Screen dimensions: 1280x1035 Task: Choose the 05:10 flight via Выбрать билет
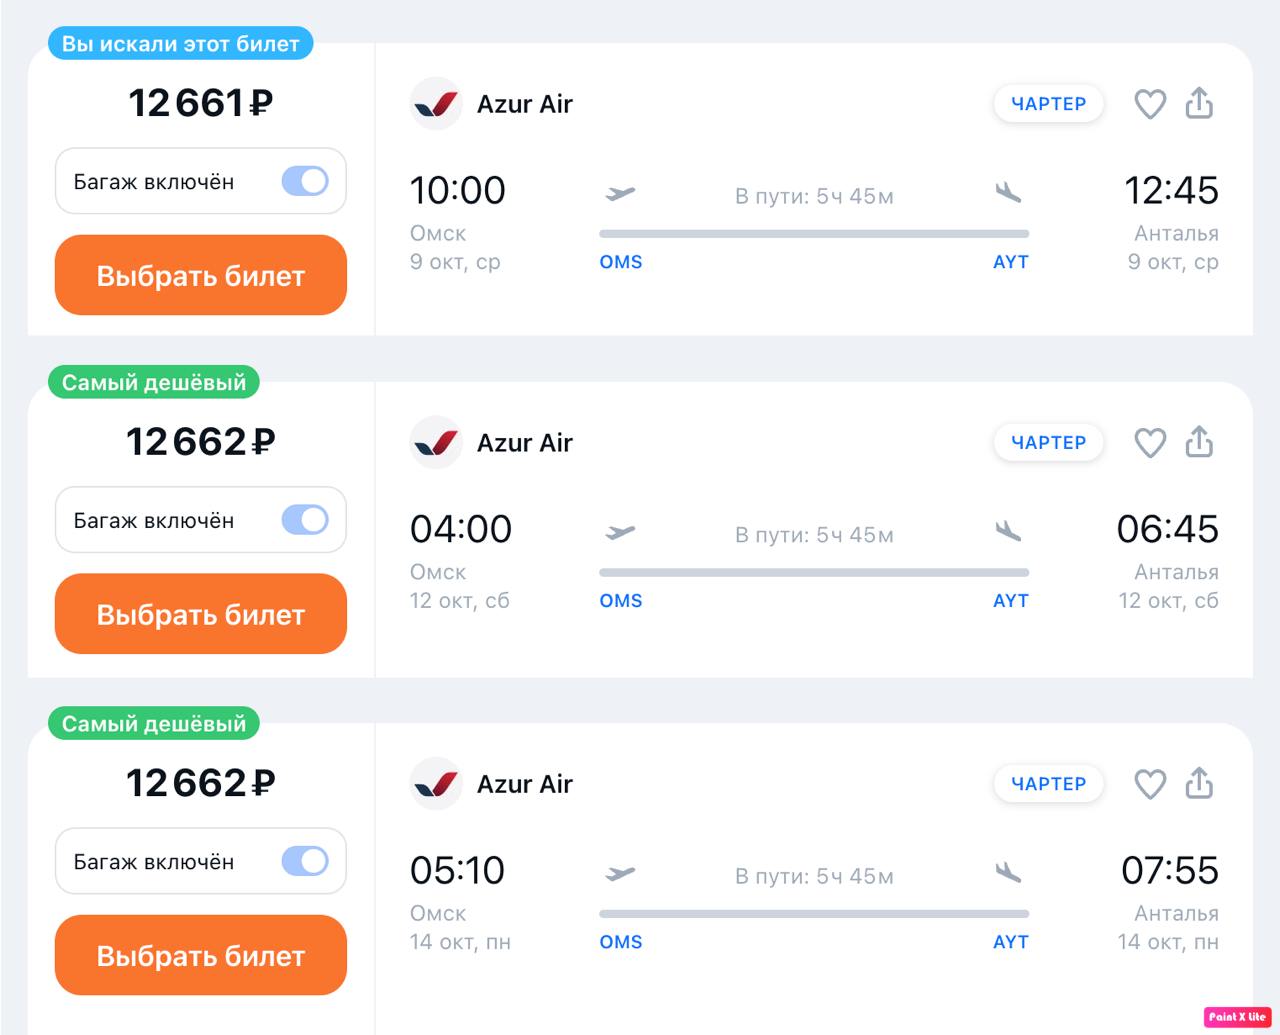click(x=201, y=955)
